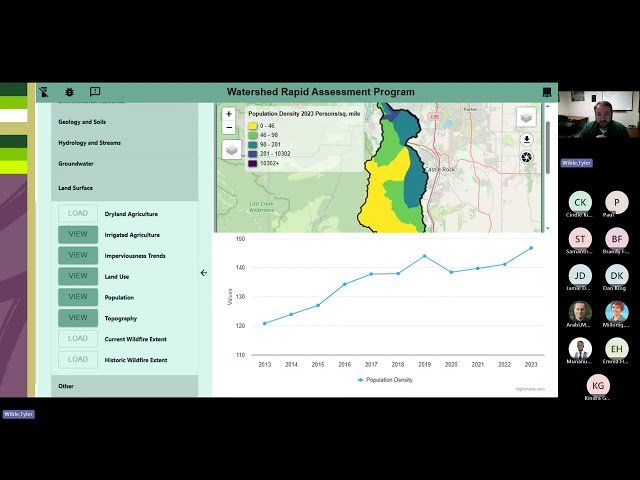Load the Dryland Agriculture layer
This screenshot has height=480, width=640.
[x=78, y=213]
